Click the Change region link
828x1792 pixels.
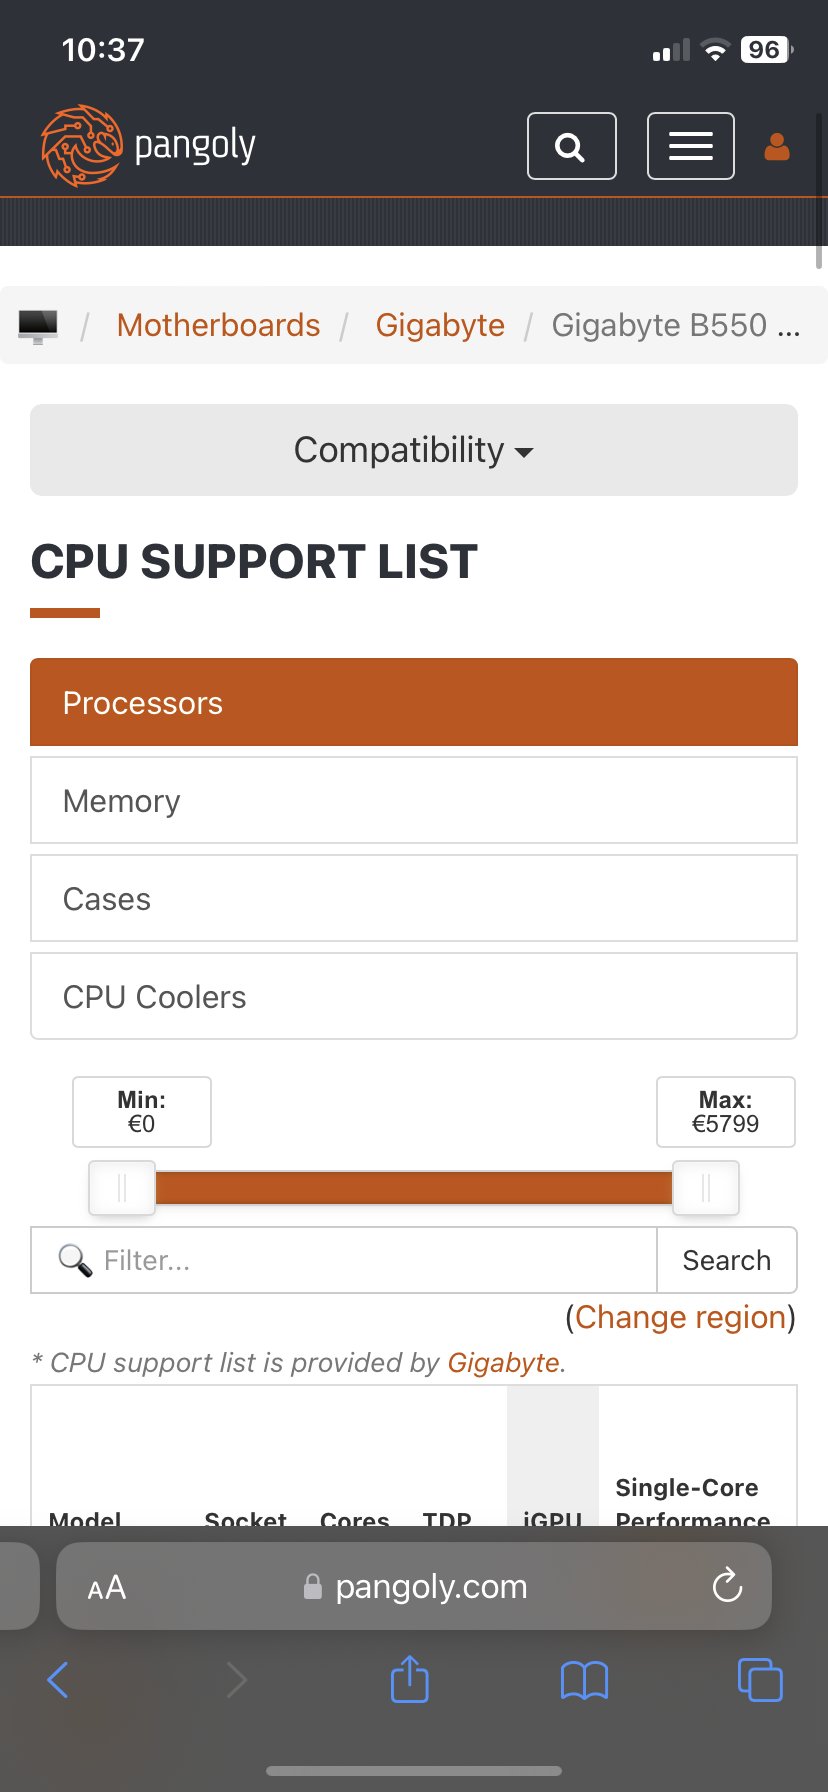680,1317
